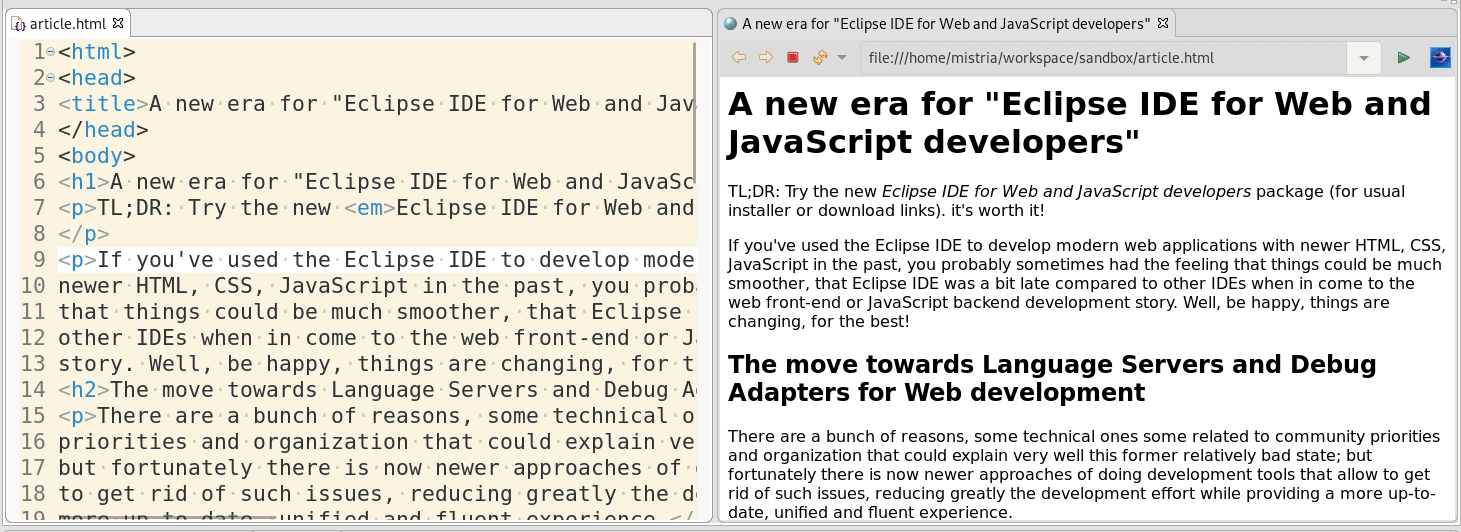This screenshot has width=1461, height=532.
Task: Click the 'The move towards Language Servers' heading
Action: point(1052,378)
